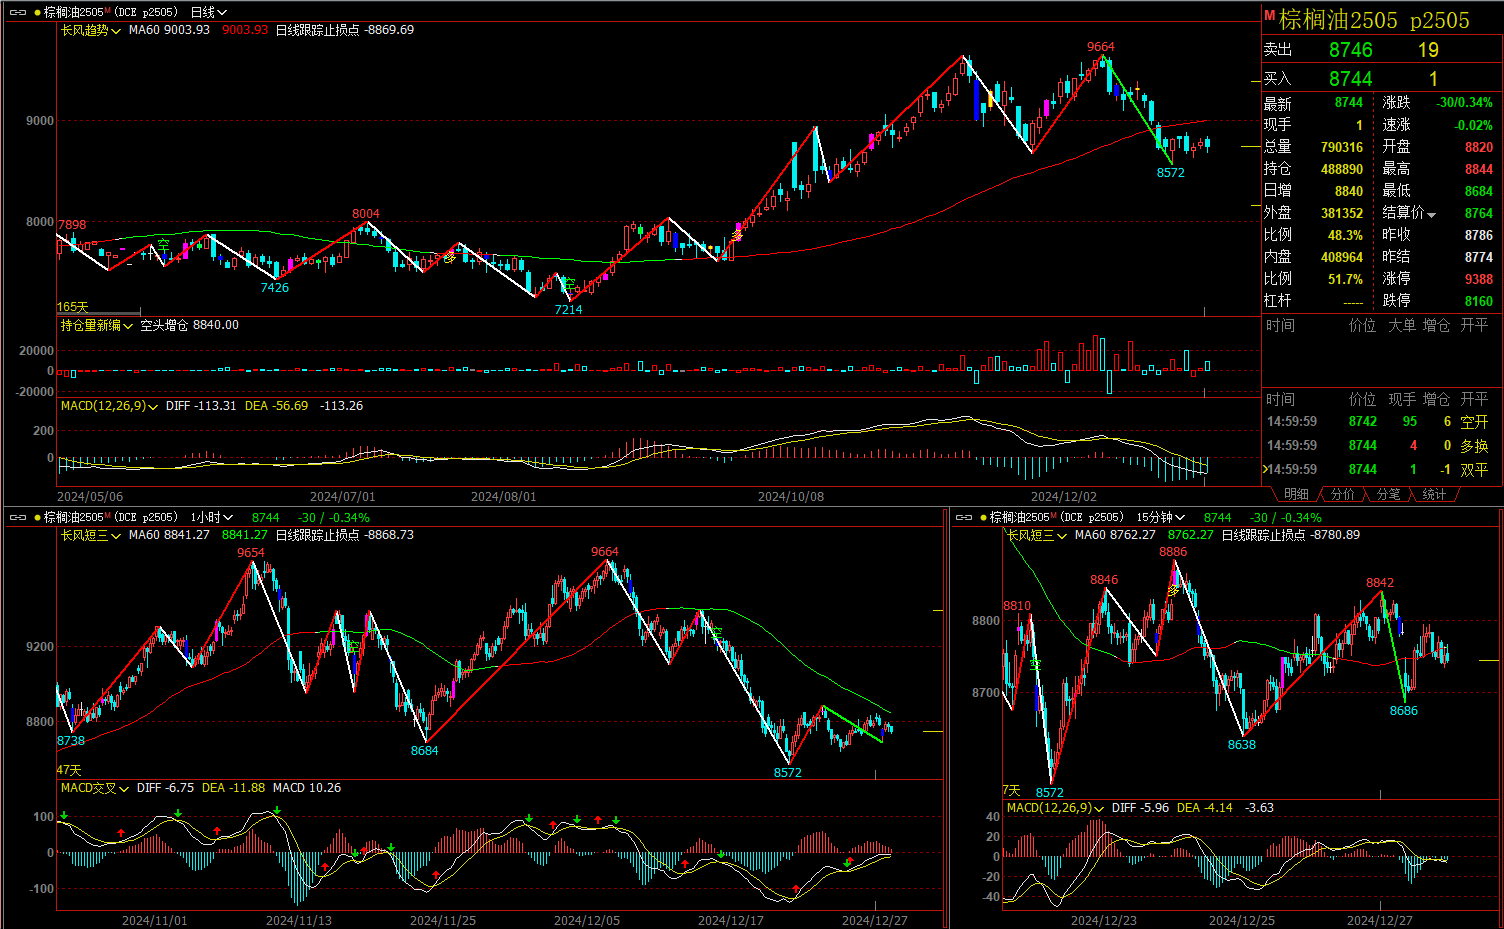The height and width of the screenshot is (929, 1504).
Task: Click the 9664 peak label on daily chart
Action: [1100, 47]
